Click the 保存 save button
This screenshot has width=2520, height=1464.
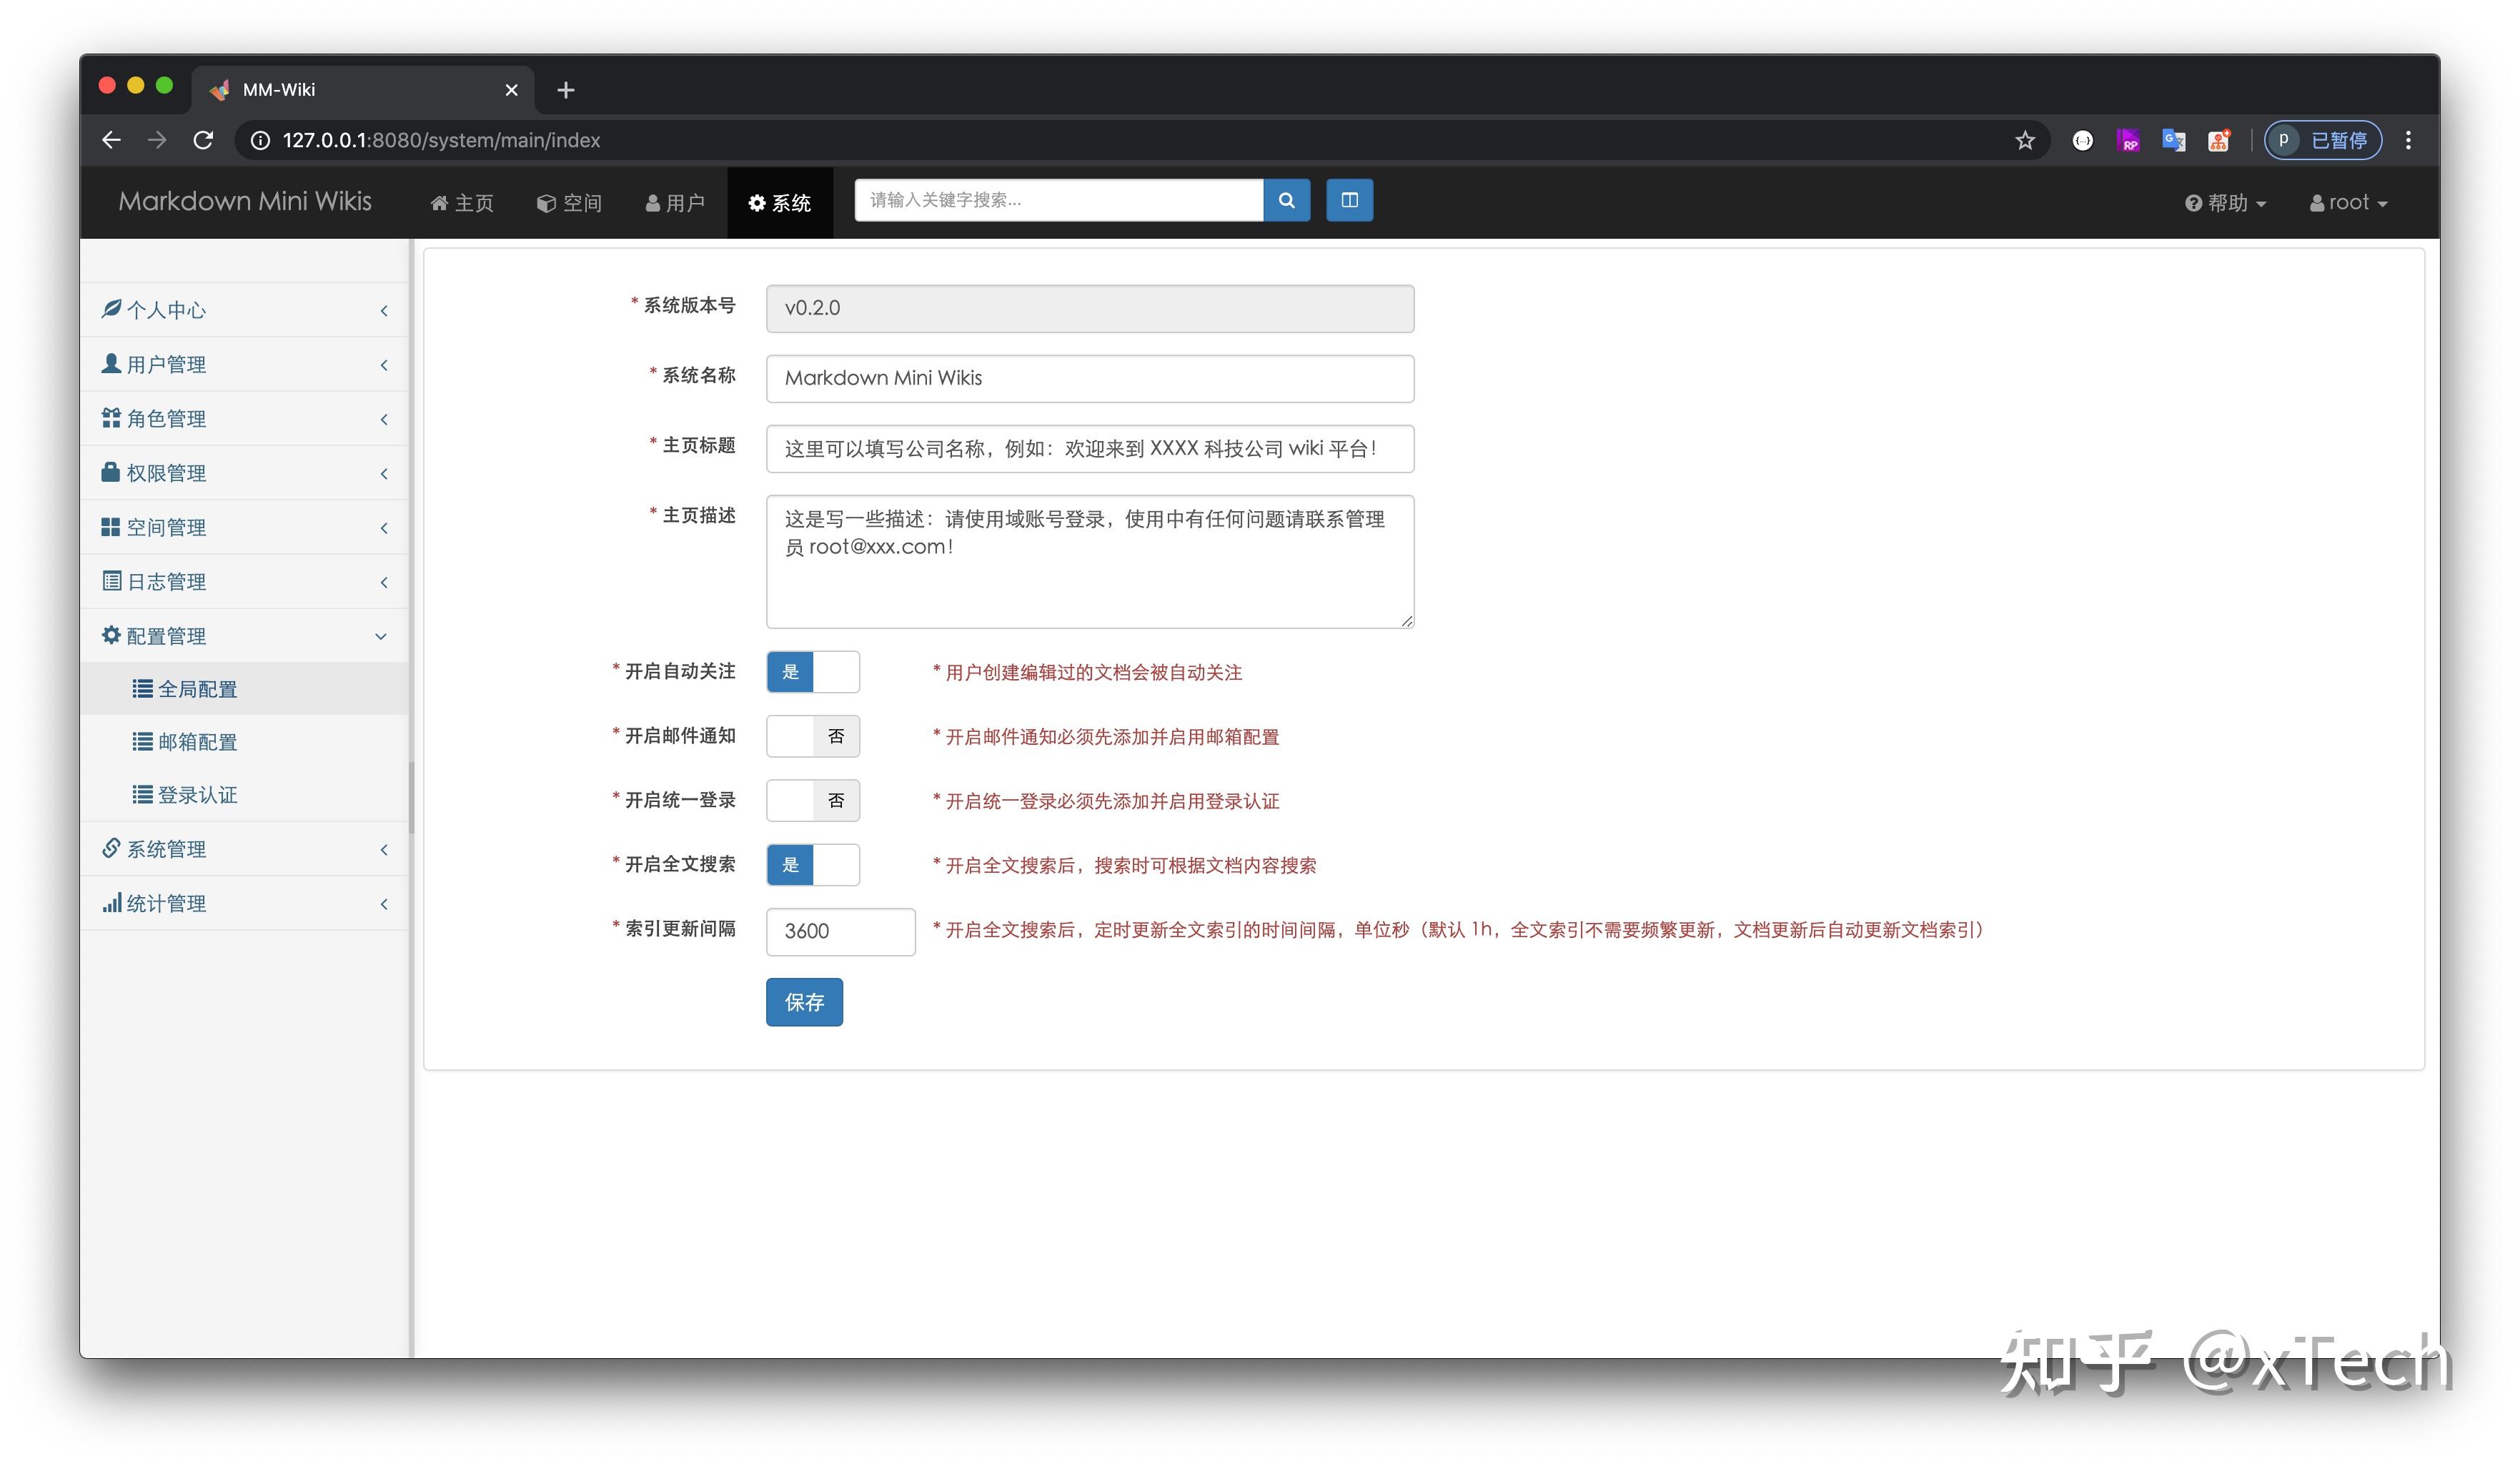[804, 1001]
